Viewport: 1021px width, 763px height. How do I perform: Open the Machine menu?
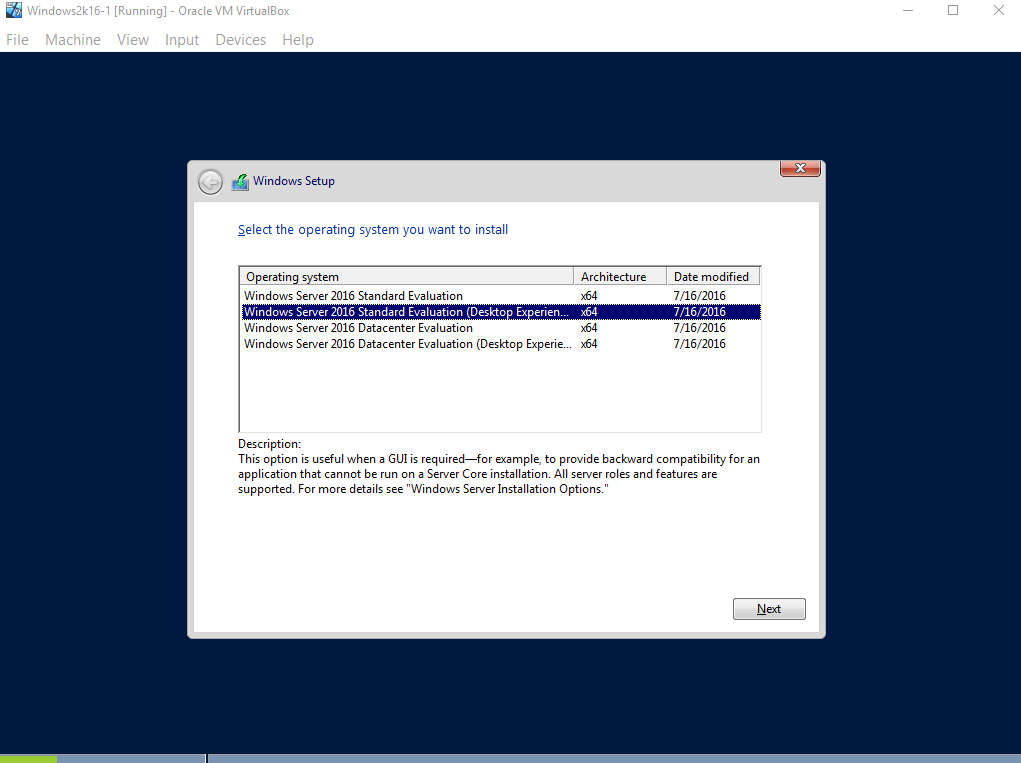pos(73,40)
